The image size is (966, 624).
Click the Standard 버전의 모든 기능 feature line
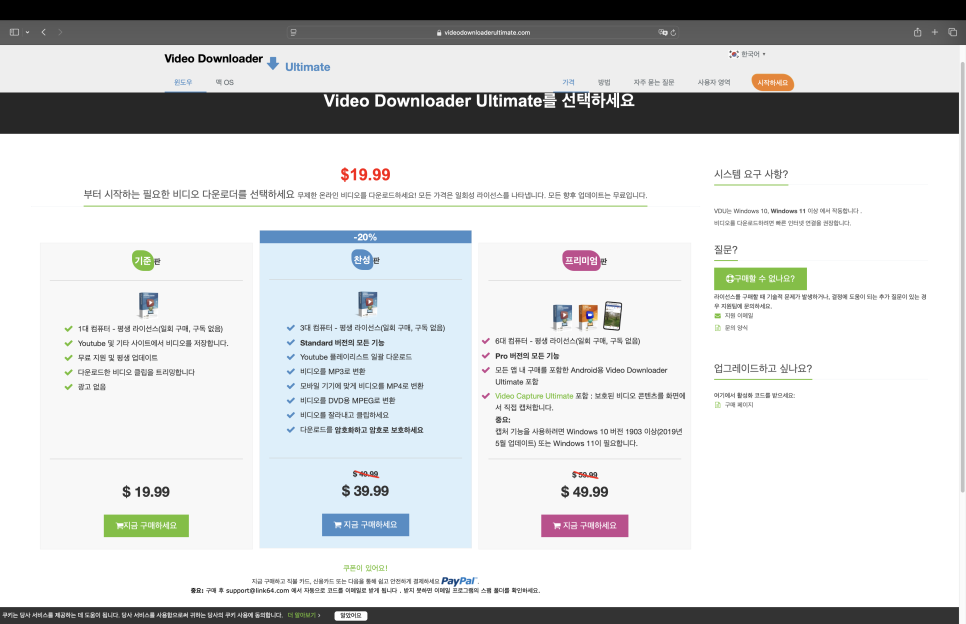(x=342, y=342)
